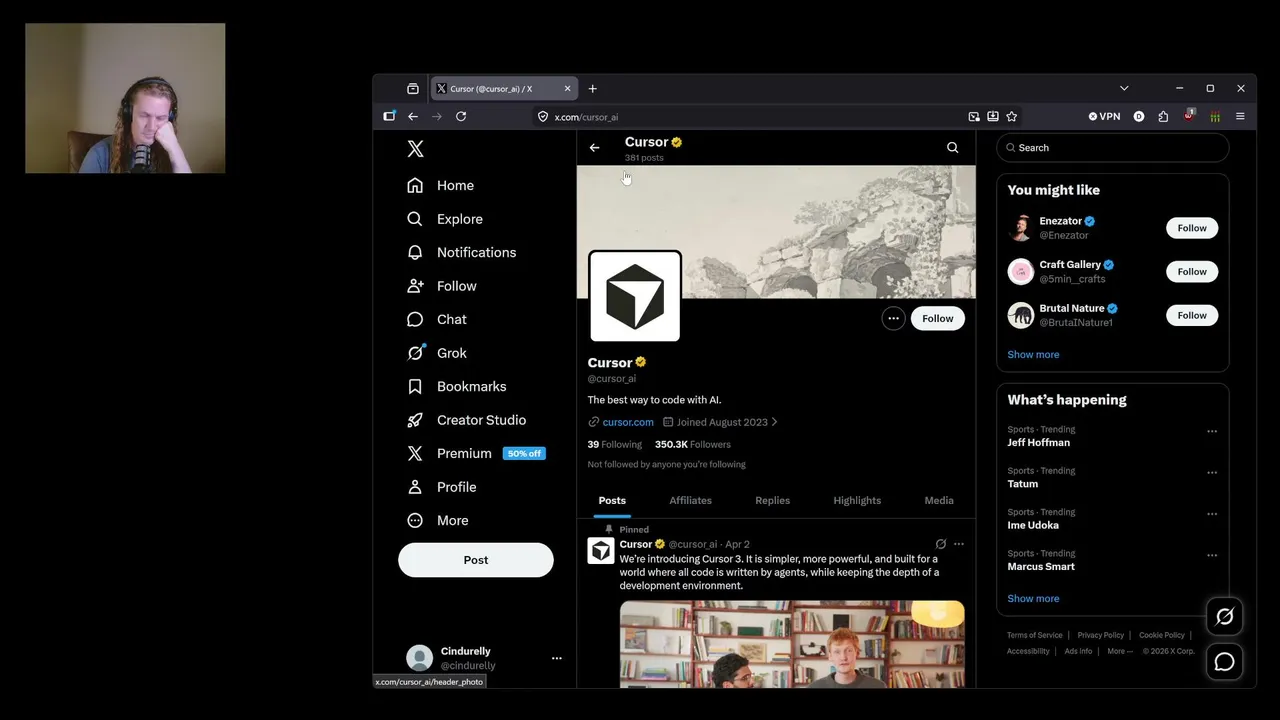This screenshot has width=1280, height=720.
Task: Switch to the Replies tab
Action: coord(772,500)
